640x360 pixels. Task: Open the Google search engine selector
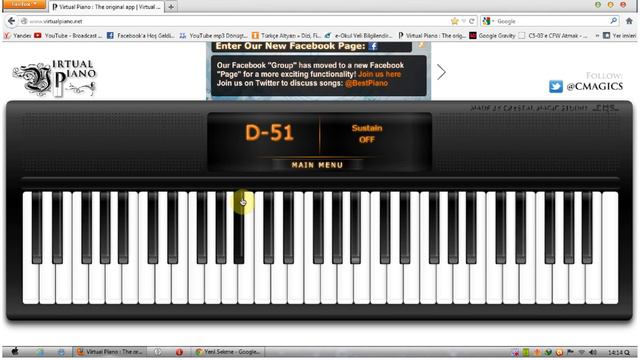488,21
